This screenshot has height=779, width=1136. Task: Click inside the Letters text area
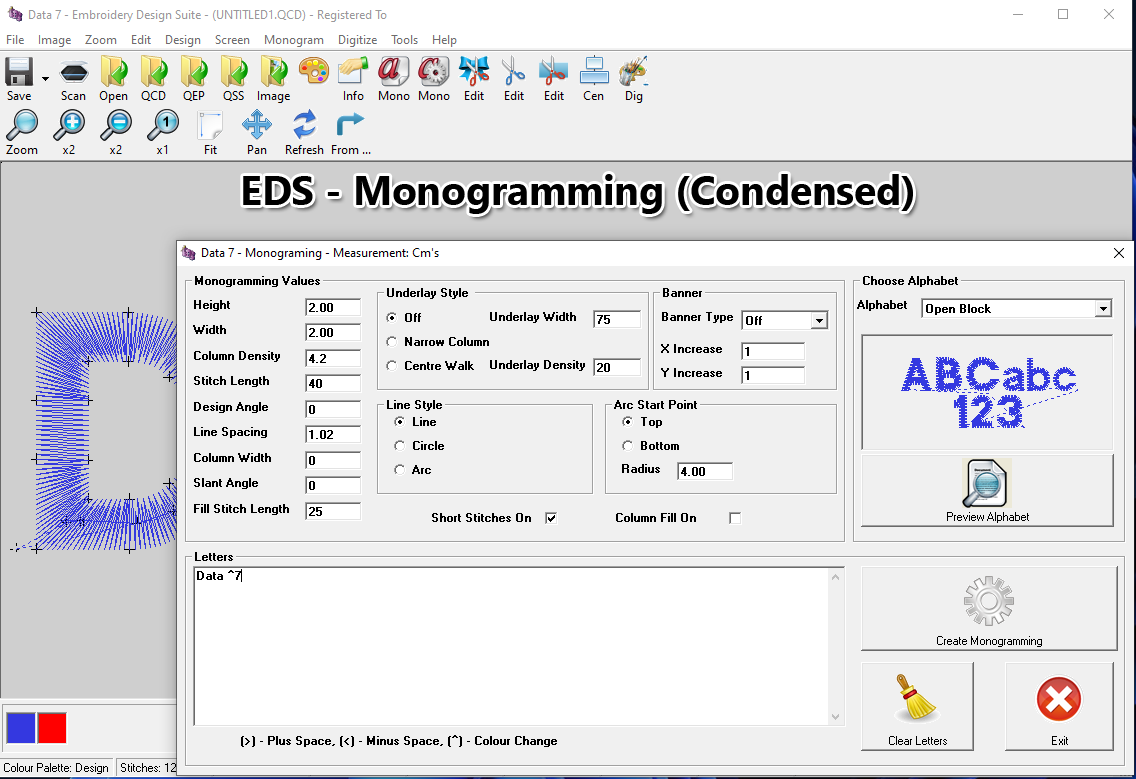coord(511,646)
